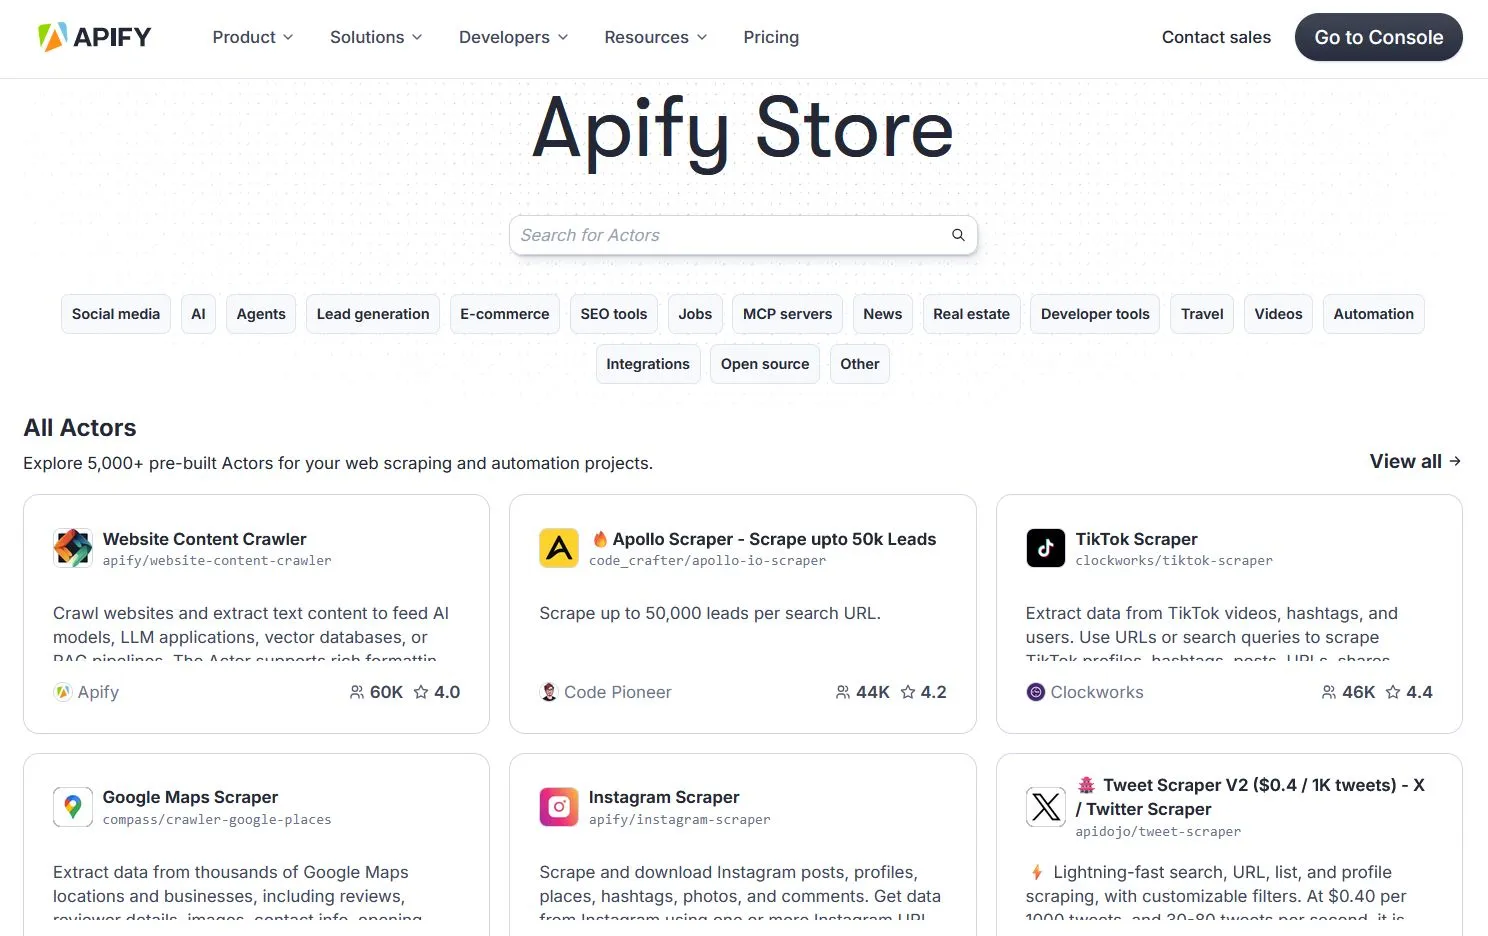Click the Tweet Scraper X icon
This screenshot has width=1488, height=936.
pos(1045,807)
